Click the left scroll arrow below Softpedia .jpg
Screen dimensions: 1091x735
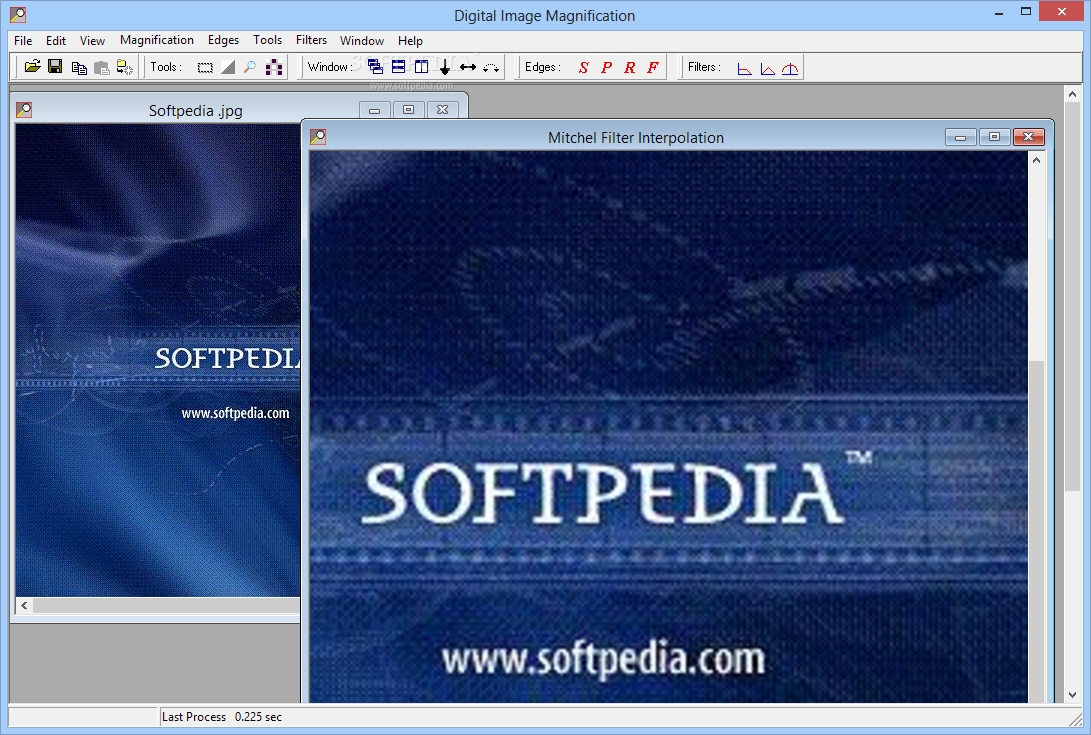pos(22,606)
